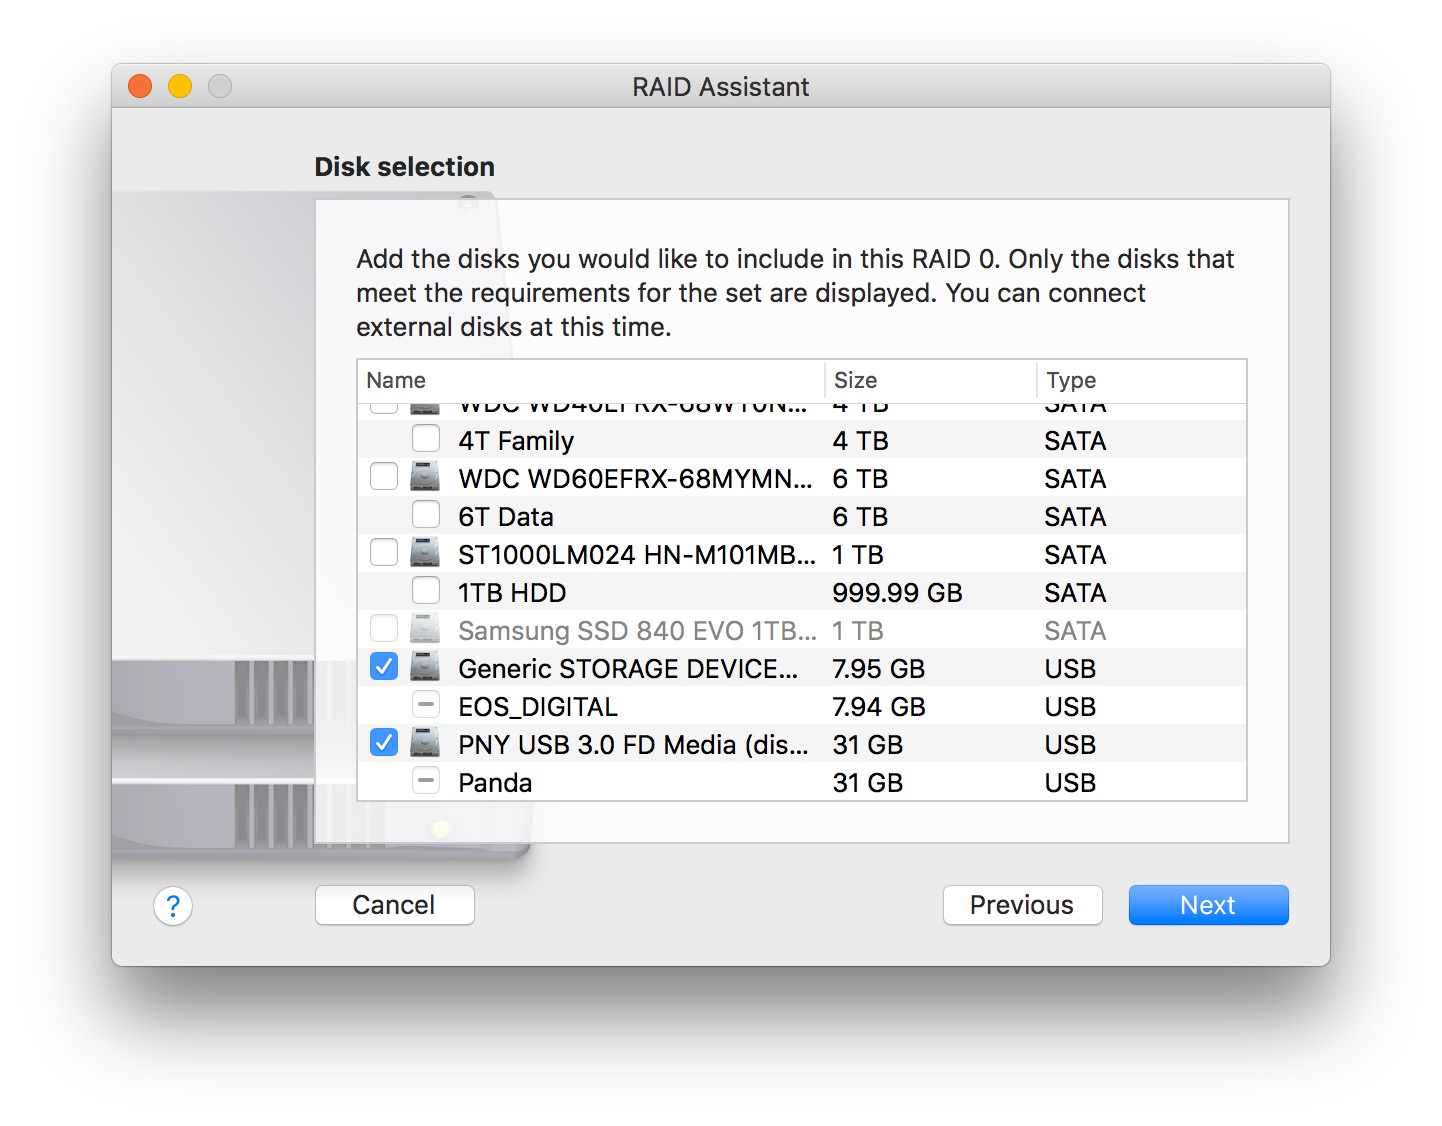Toggle the Panda volume checkbox
The image size is (1442, 1126).
pyautogui.click(x=426, y=781)
